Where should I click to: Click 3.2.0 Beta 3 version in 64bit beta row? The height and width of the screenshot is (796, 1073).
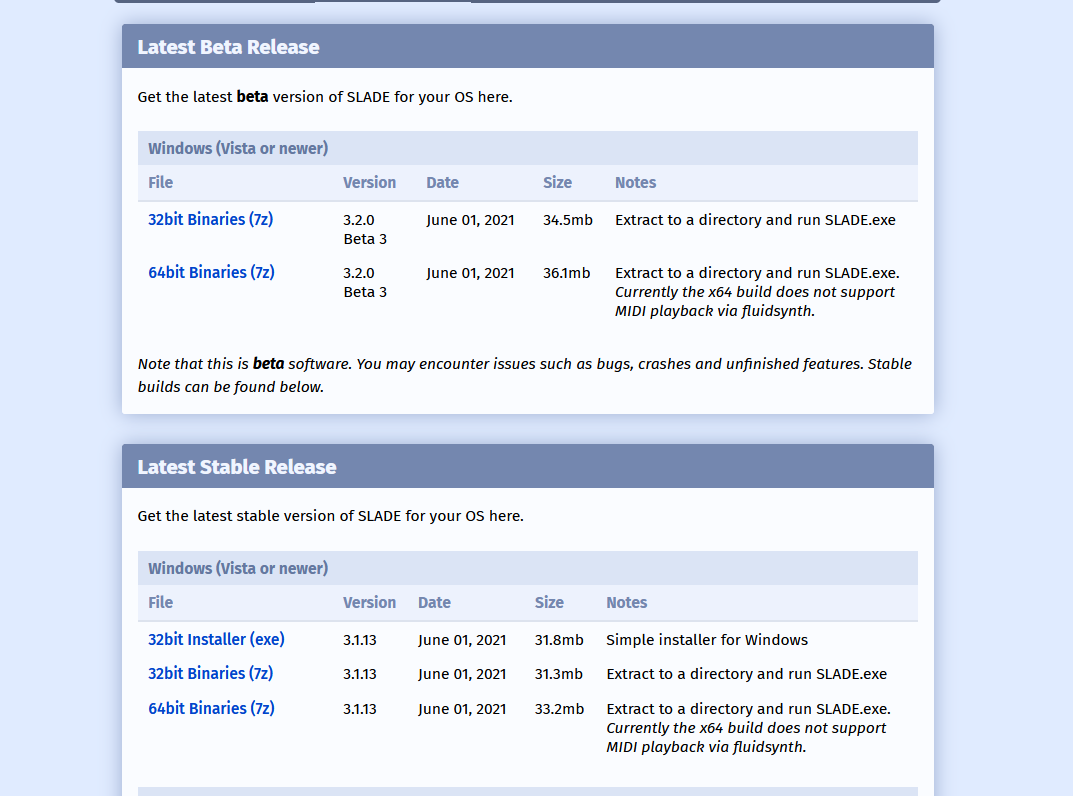365,282
